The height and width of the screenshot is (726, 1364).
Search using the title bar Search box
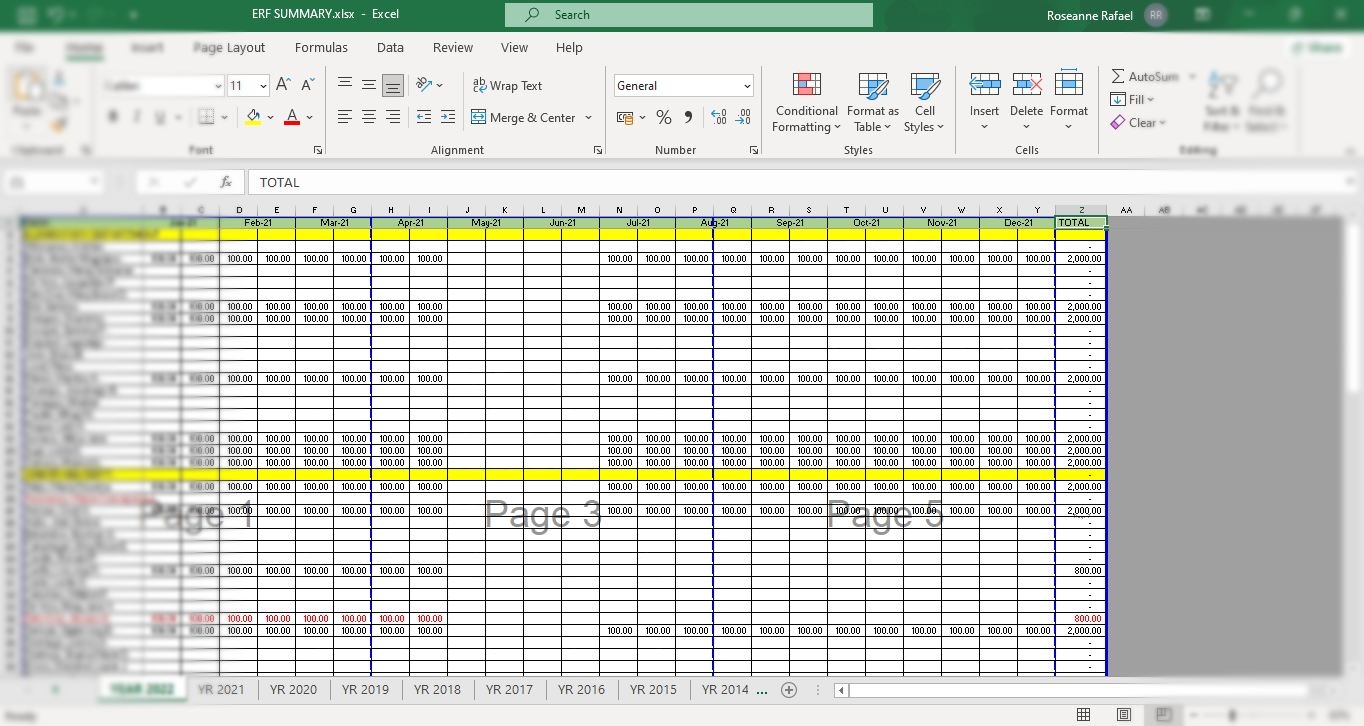(689, 15)
